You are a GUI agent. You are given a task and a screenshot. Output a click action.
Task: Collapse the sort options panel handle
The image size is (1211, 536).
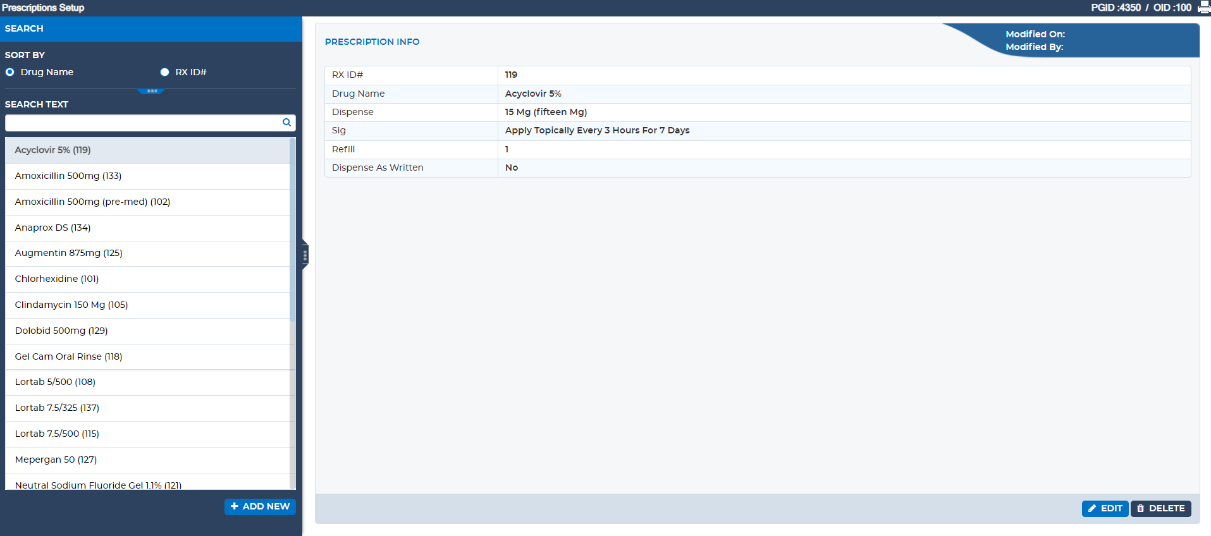[151, 91]
